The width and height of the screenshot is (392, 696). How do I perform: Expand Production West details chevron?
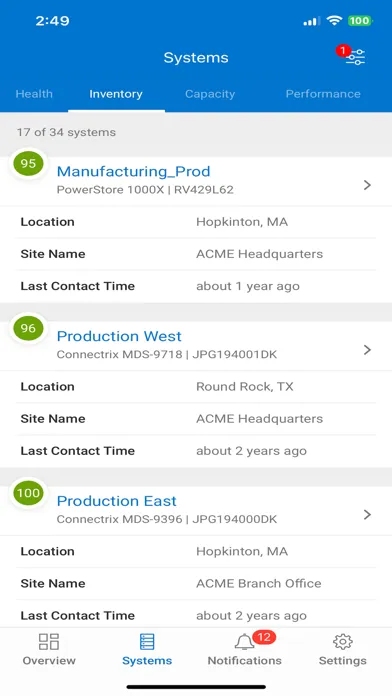tap(367, 350)
